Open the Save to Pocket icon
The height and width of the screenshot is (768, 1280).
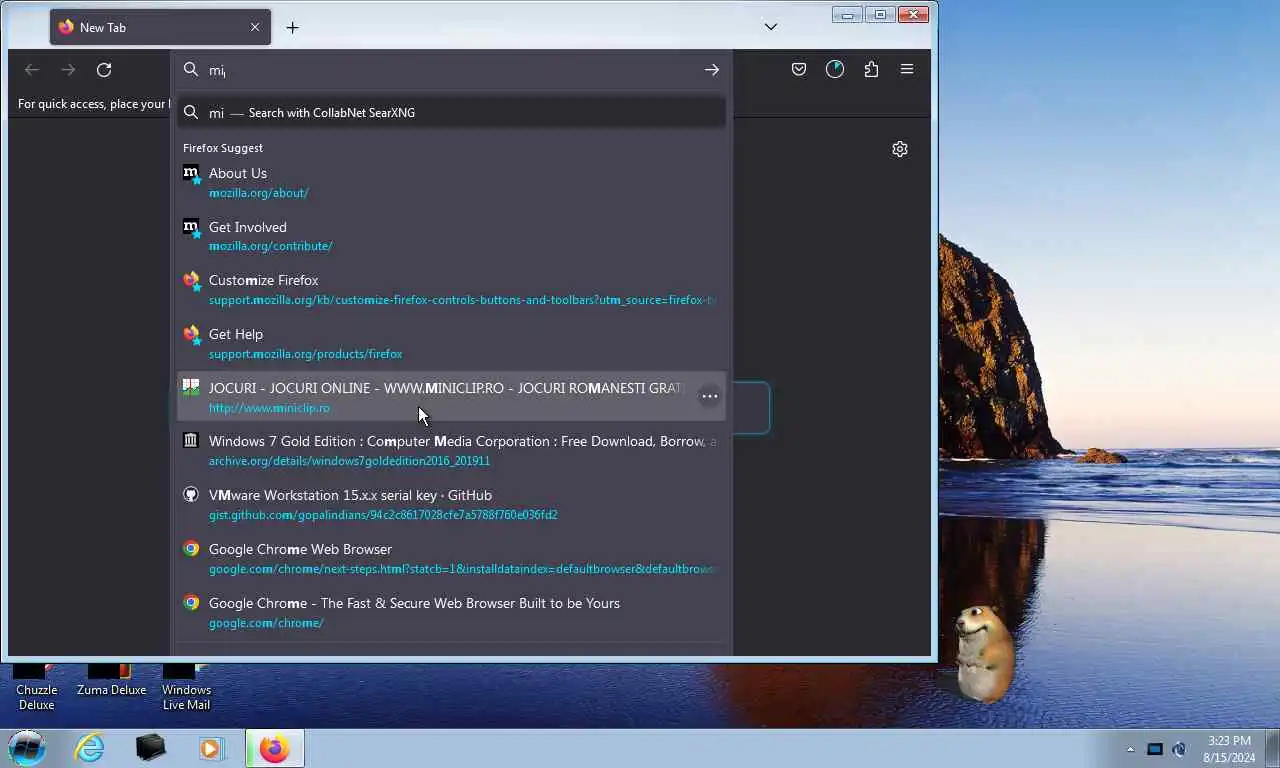coord(799,69)
